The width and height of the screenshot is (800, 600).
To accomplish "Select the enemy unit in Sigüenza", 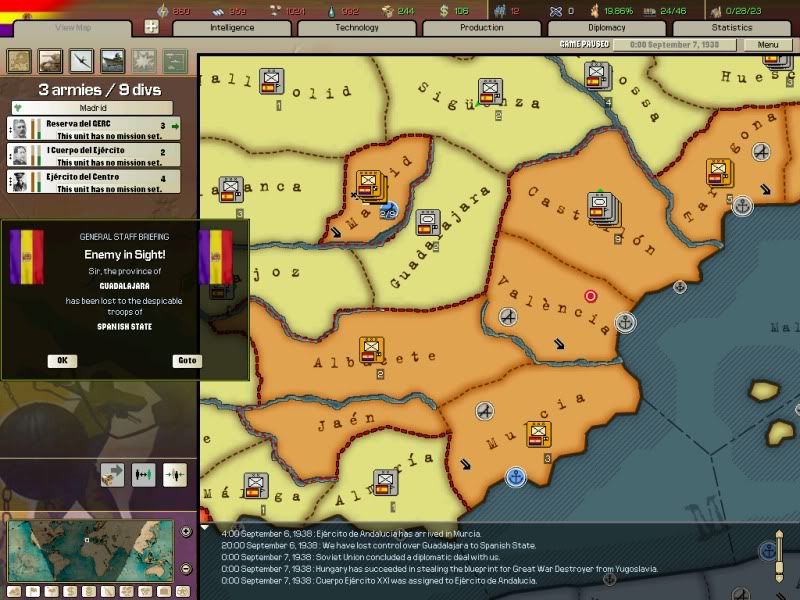I will point(490,92).
